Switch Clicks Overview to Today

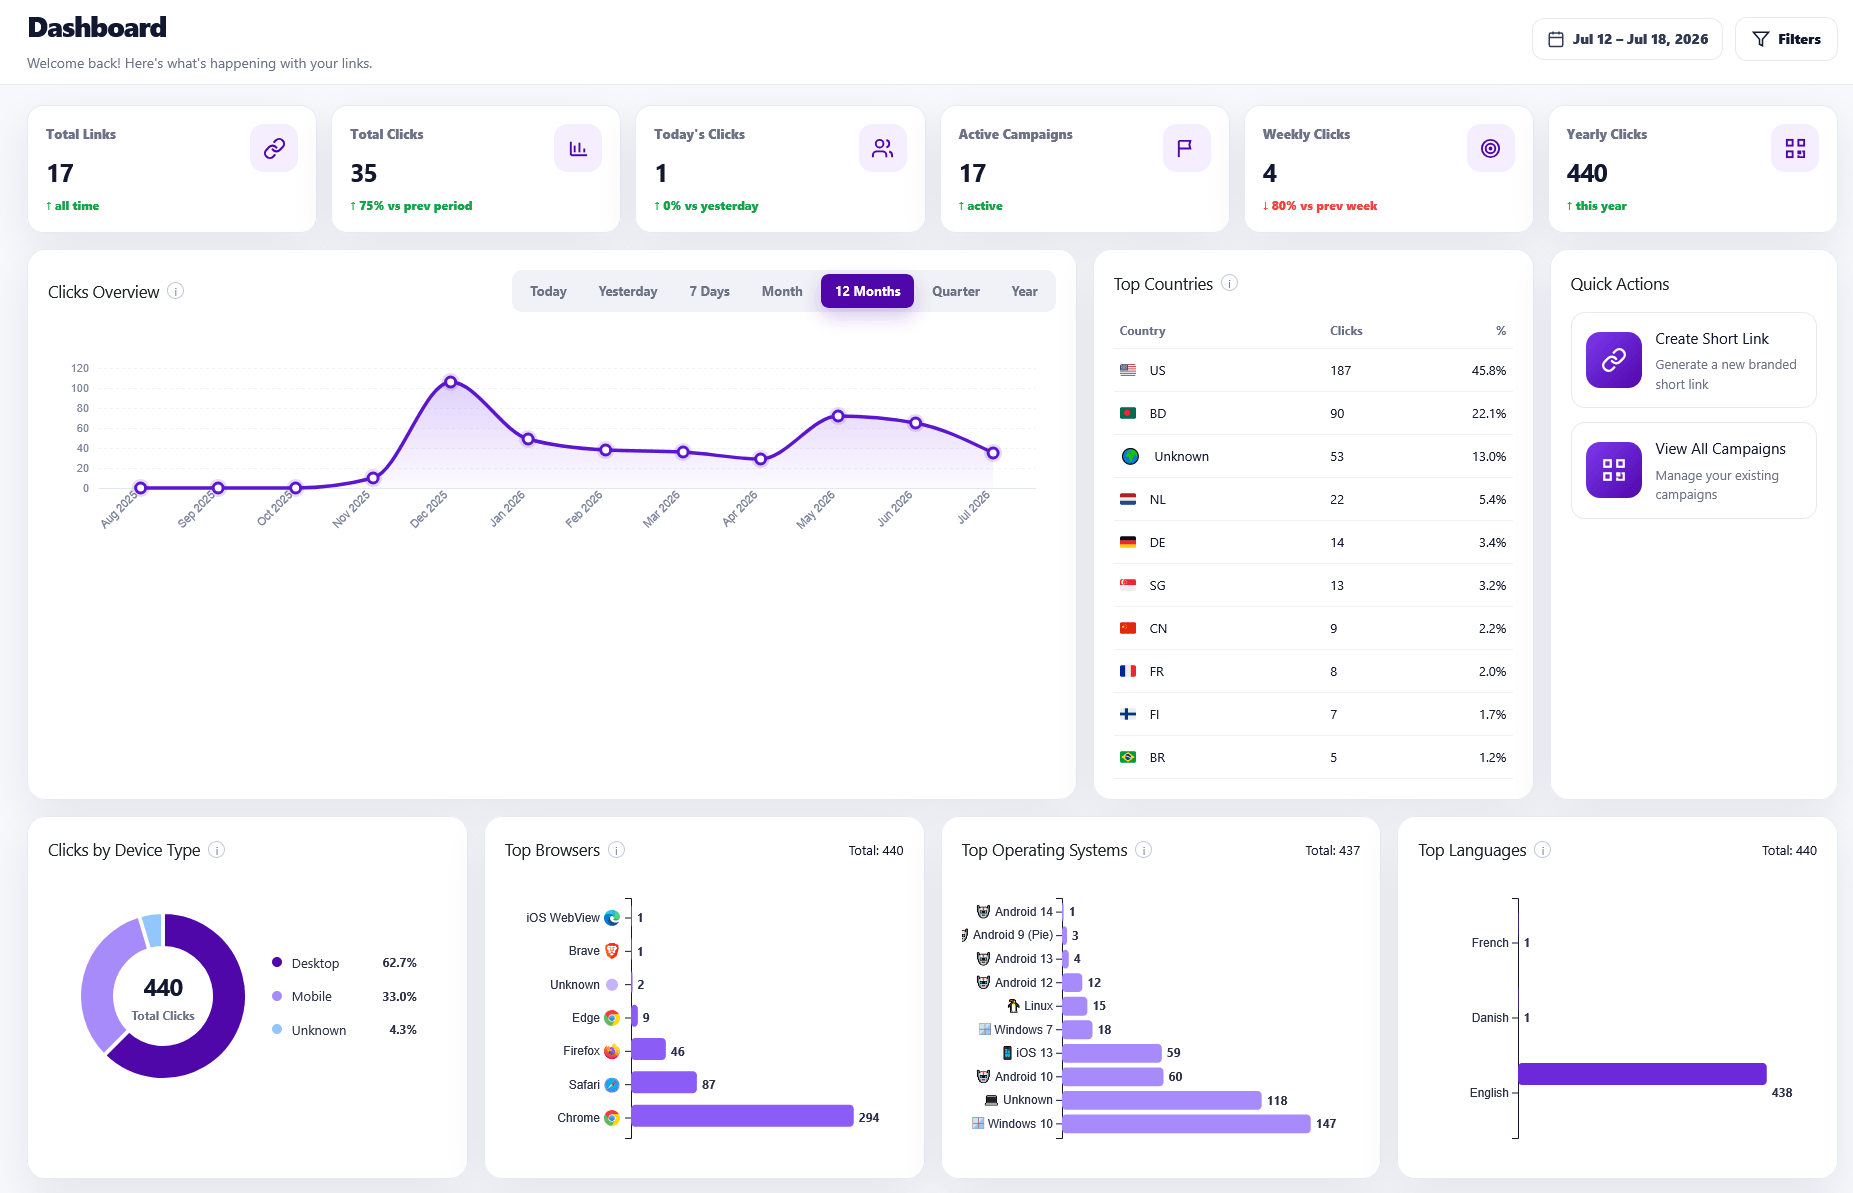(x=548, y=291)
